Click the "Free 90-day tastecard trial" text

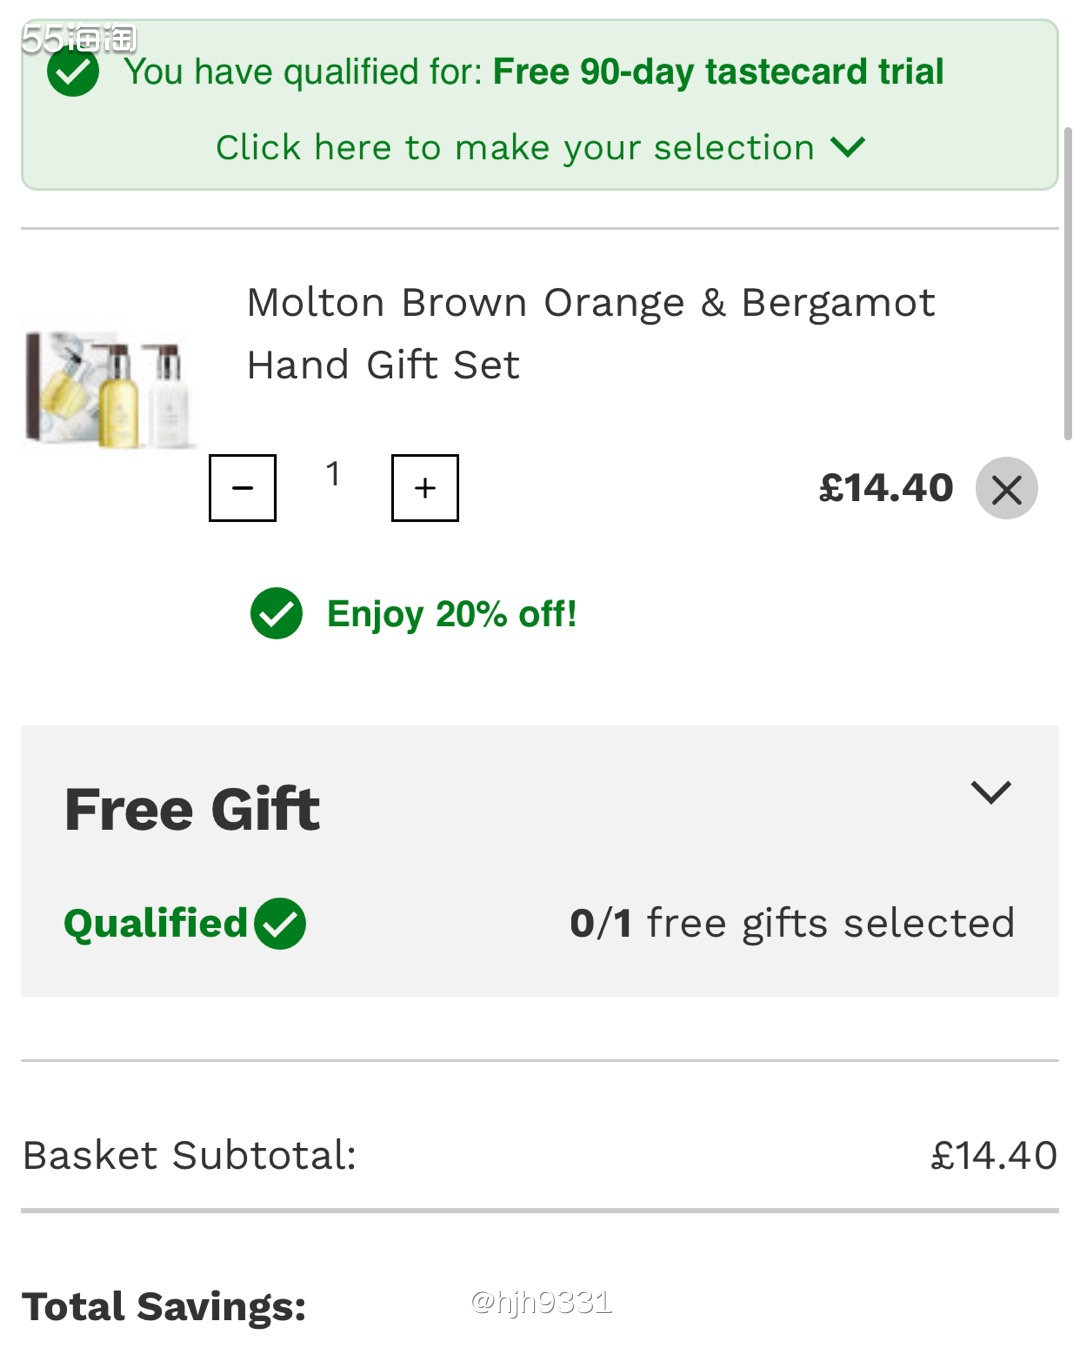coord(718,72)
